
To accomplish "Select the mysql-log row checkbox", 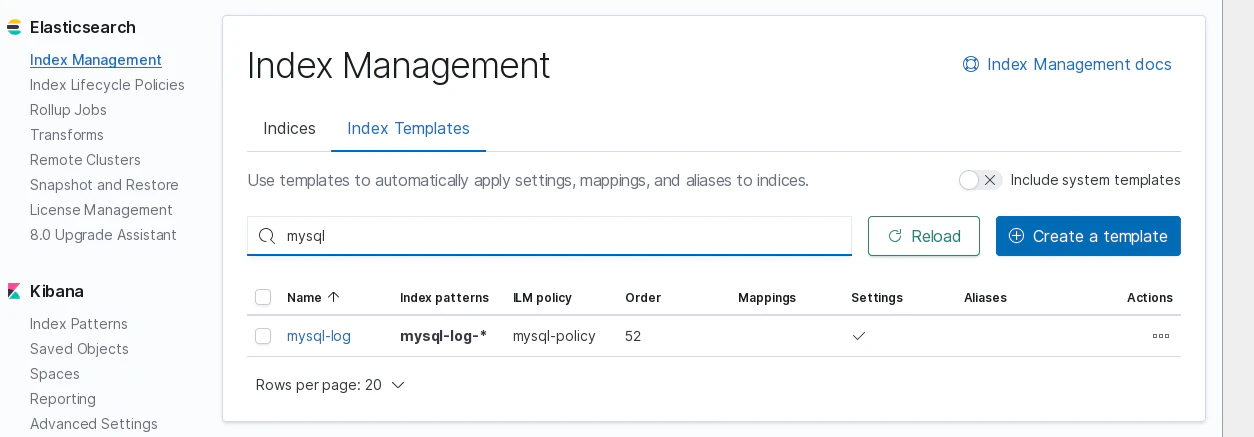I will coord(263,336).
